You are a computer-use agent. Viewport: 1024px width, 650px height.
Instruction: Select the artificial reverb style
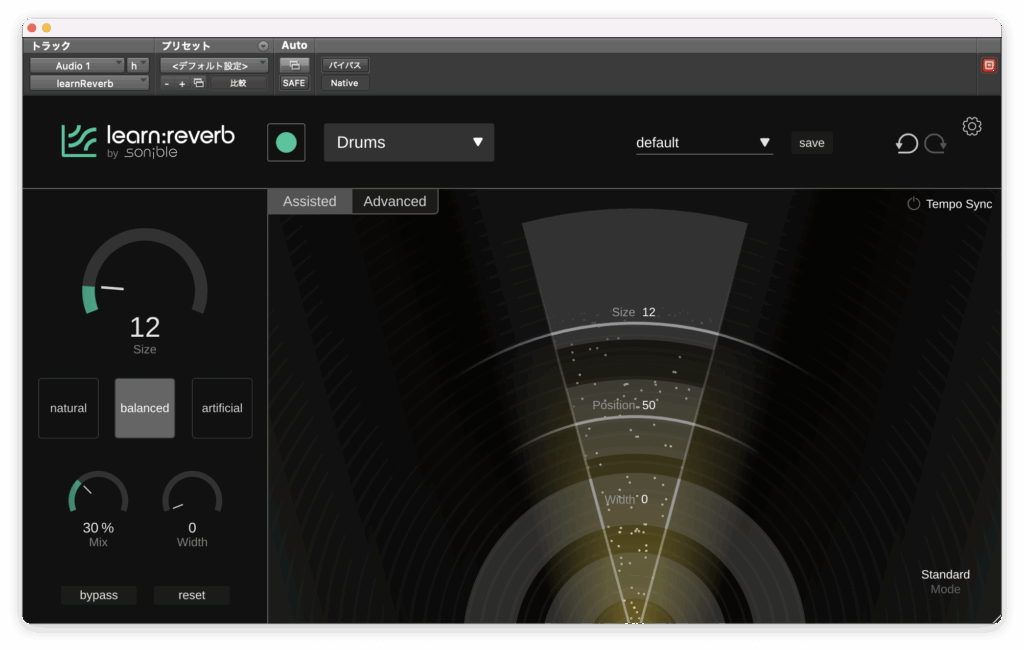click(x=222, y=408)
